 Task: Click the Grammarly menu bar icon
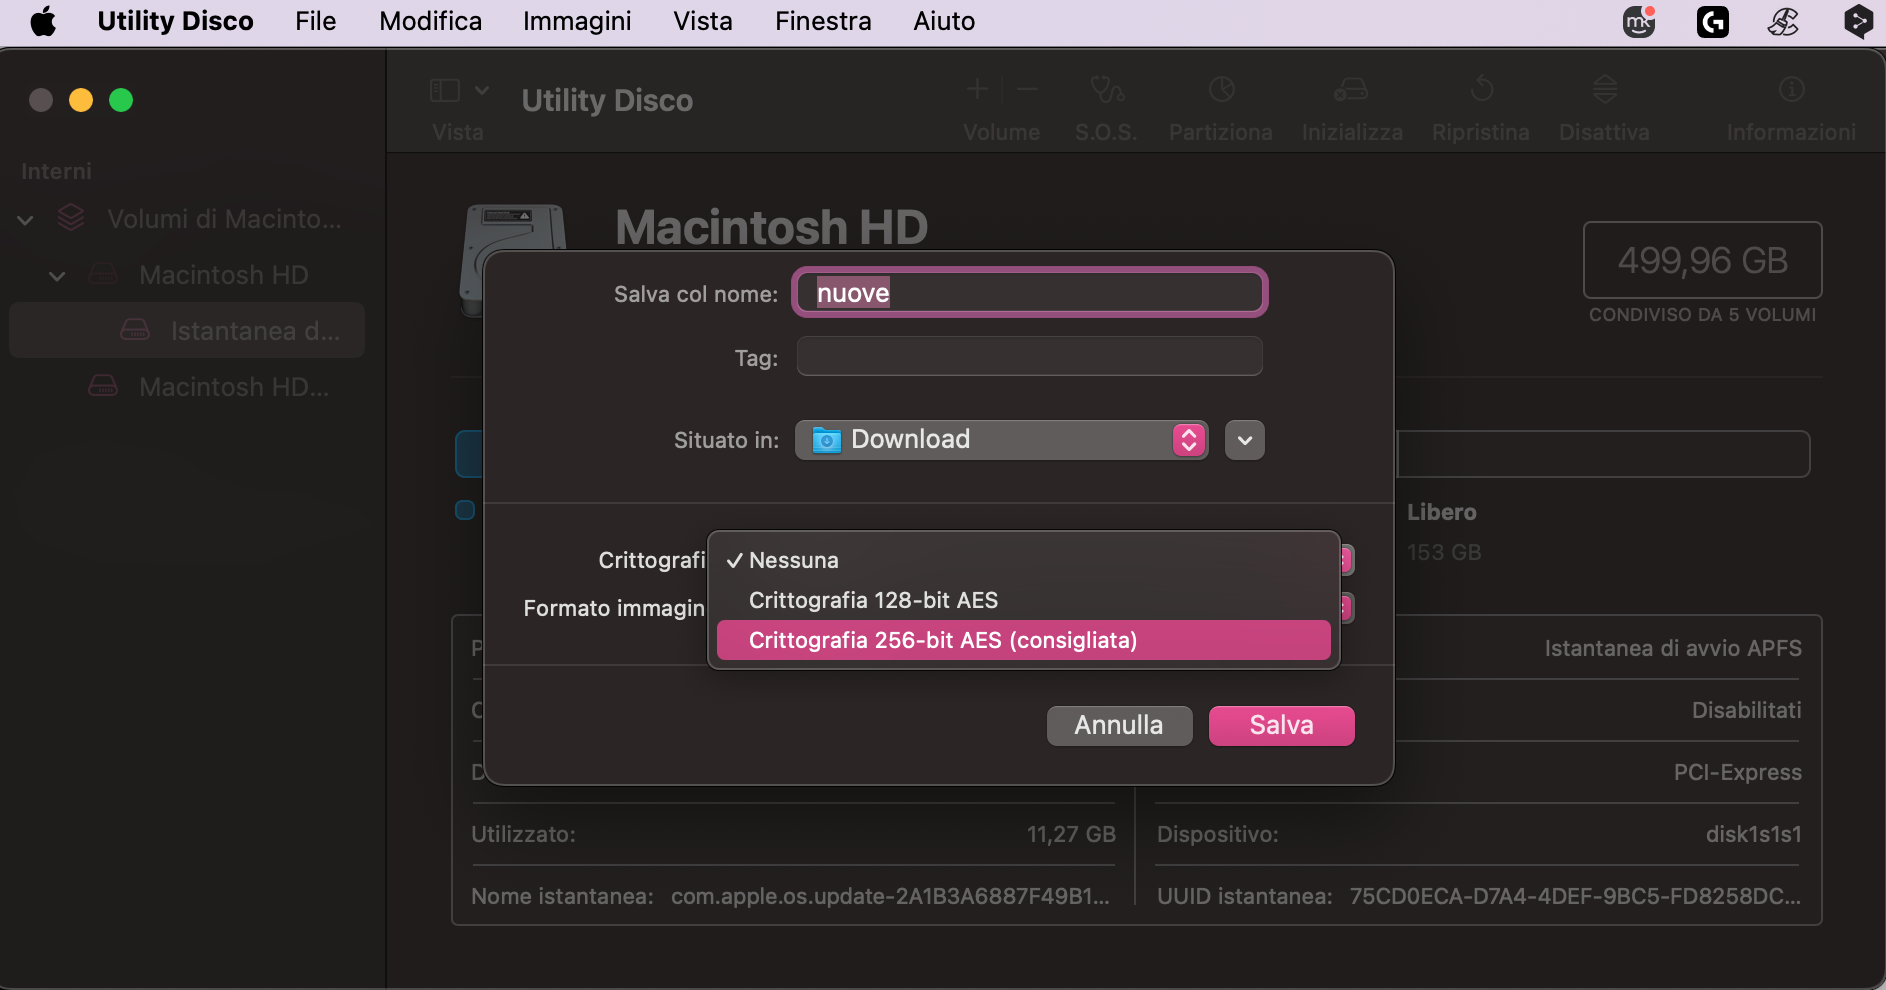click(x=1713, y=21)
